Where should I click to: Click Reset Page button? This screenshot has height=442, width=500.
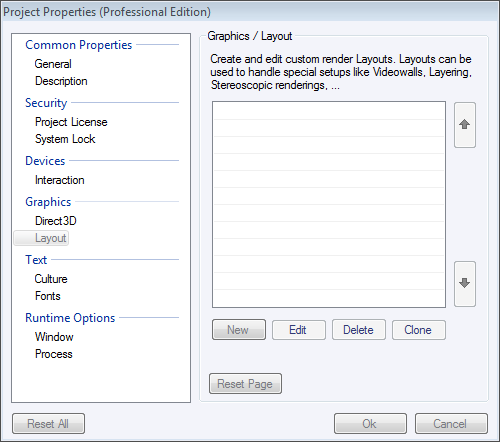[x=245, y=384]
